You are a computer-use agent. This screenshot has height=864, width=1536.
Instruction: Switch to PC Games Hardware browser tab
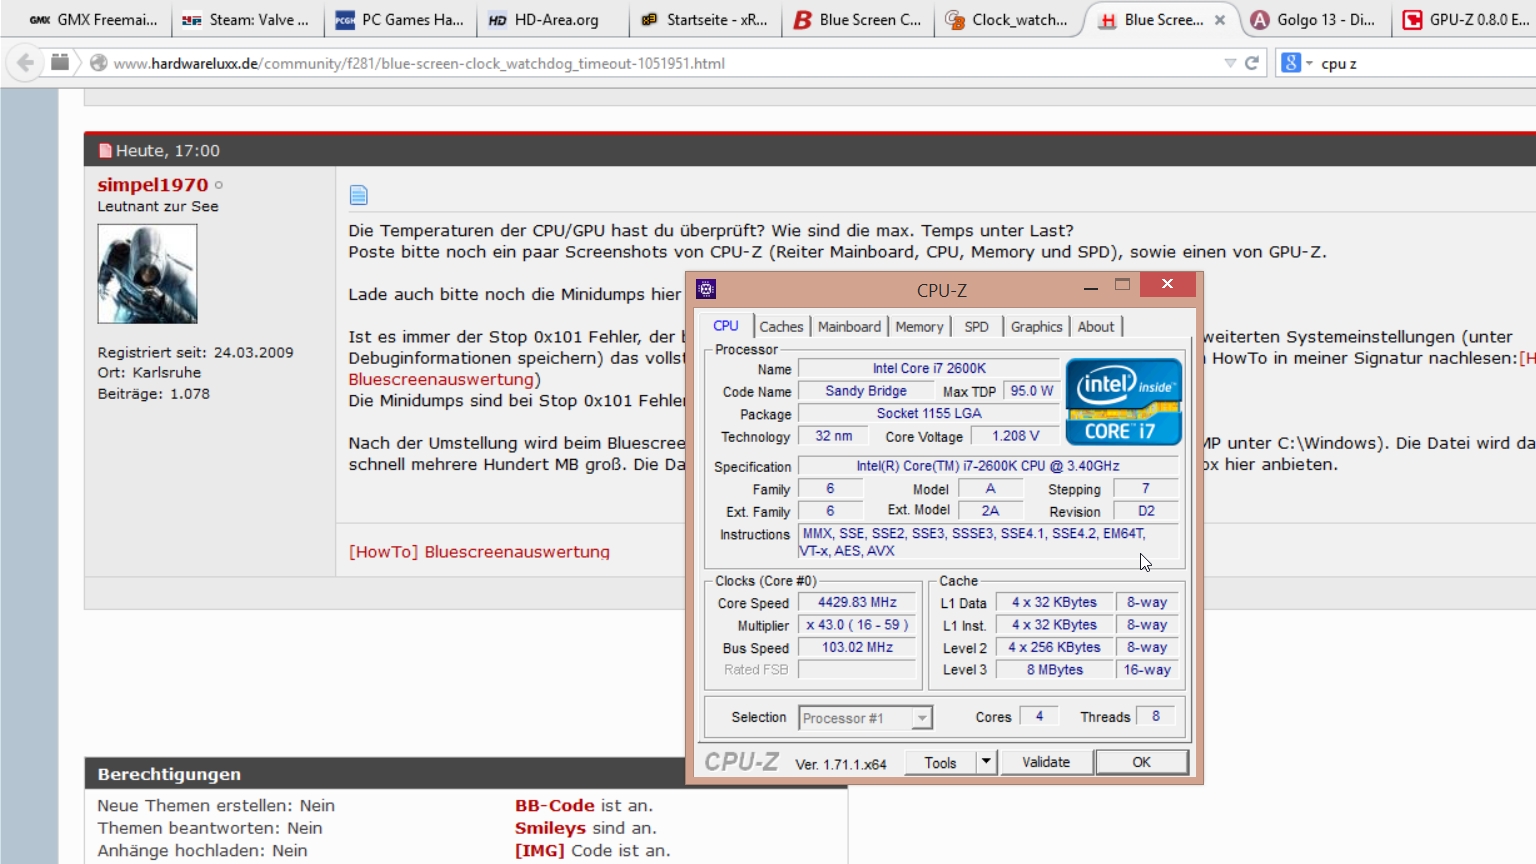(399, 20)
